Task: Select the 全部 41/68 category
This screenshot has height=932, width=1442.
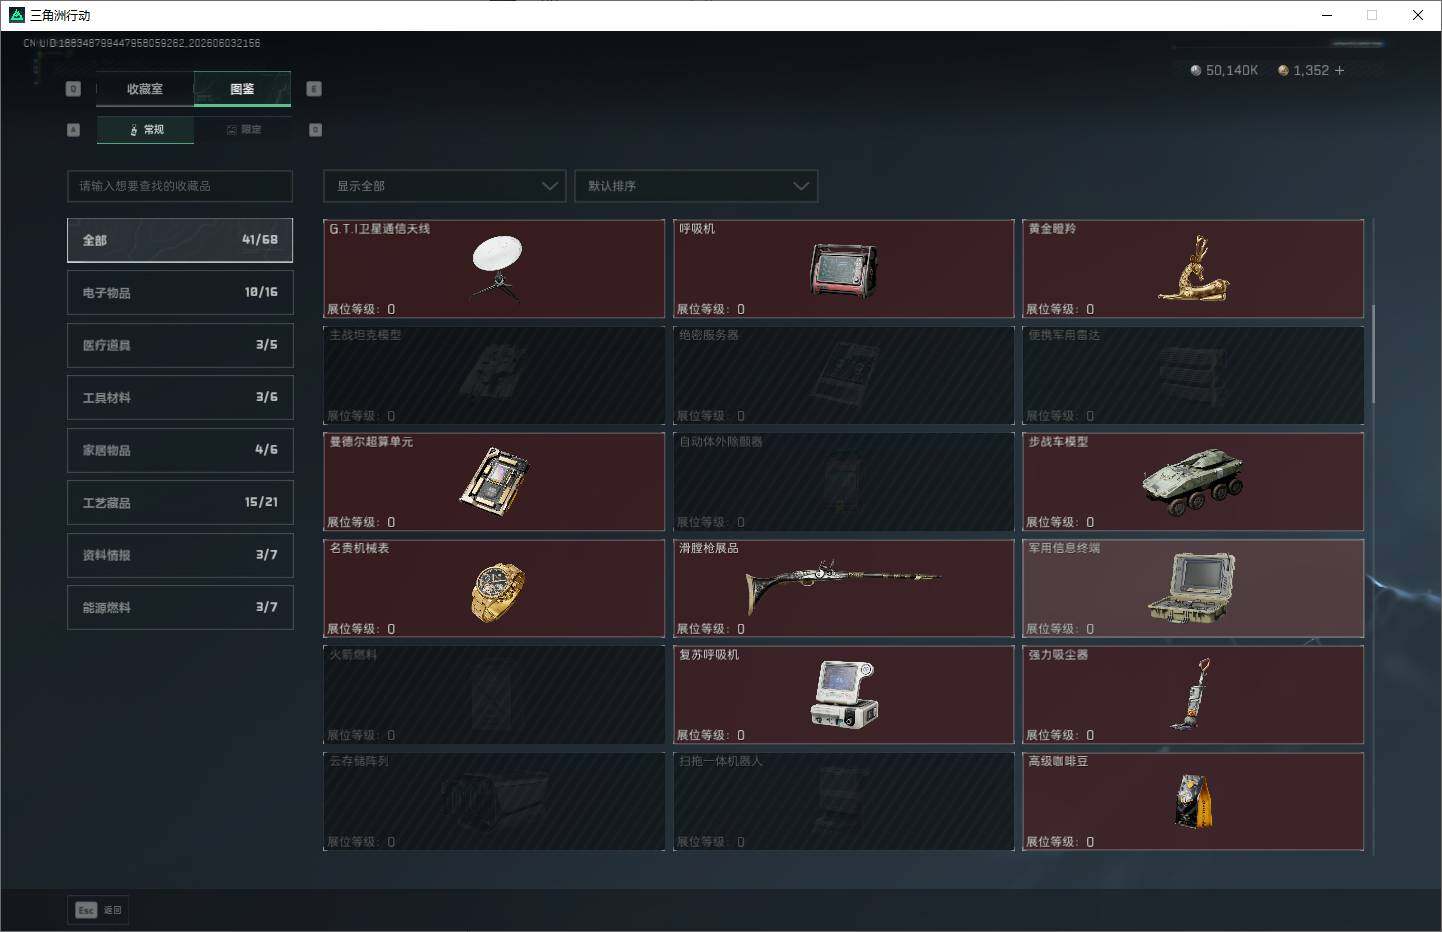Action: [x=180, y=240]
